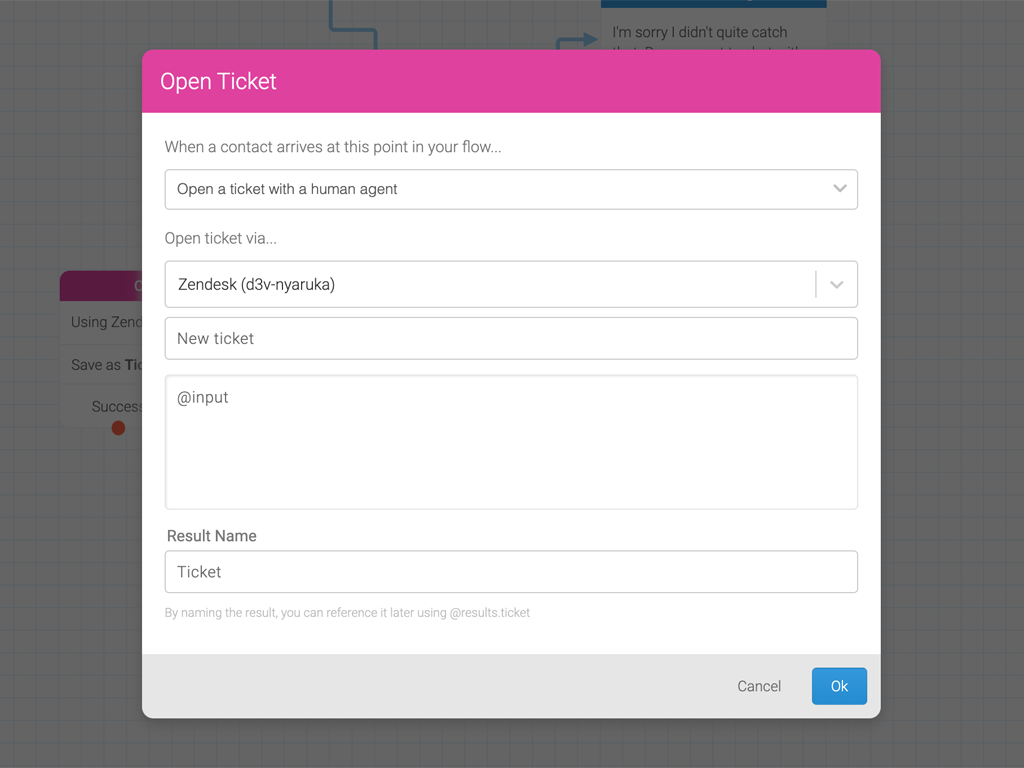The image size is (1024, 768).
Task: Click the Result Name label
Action: (x=212, y=536)
